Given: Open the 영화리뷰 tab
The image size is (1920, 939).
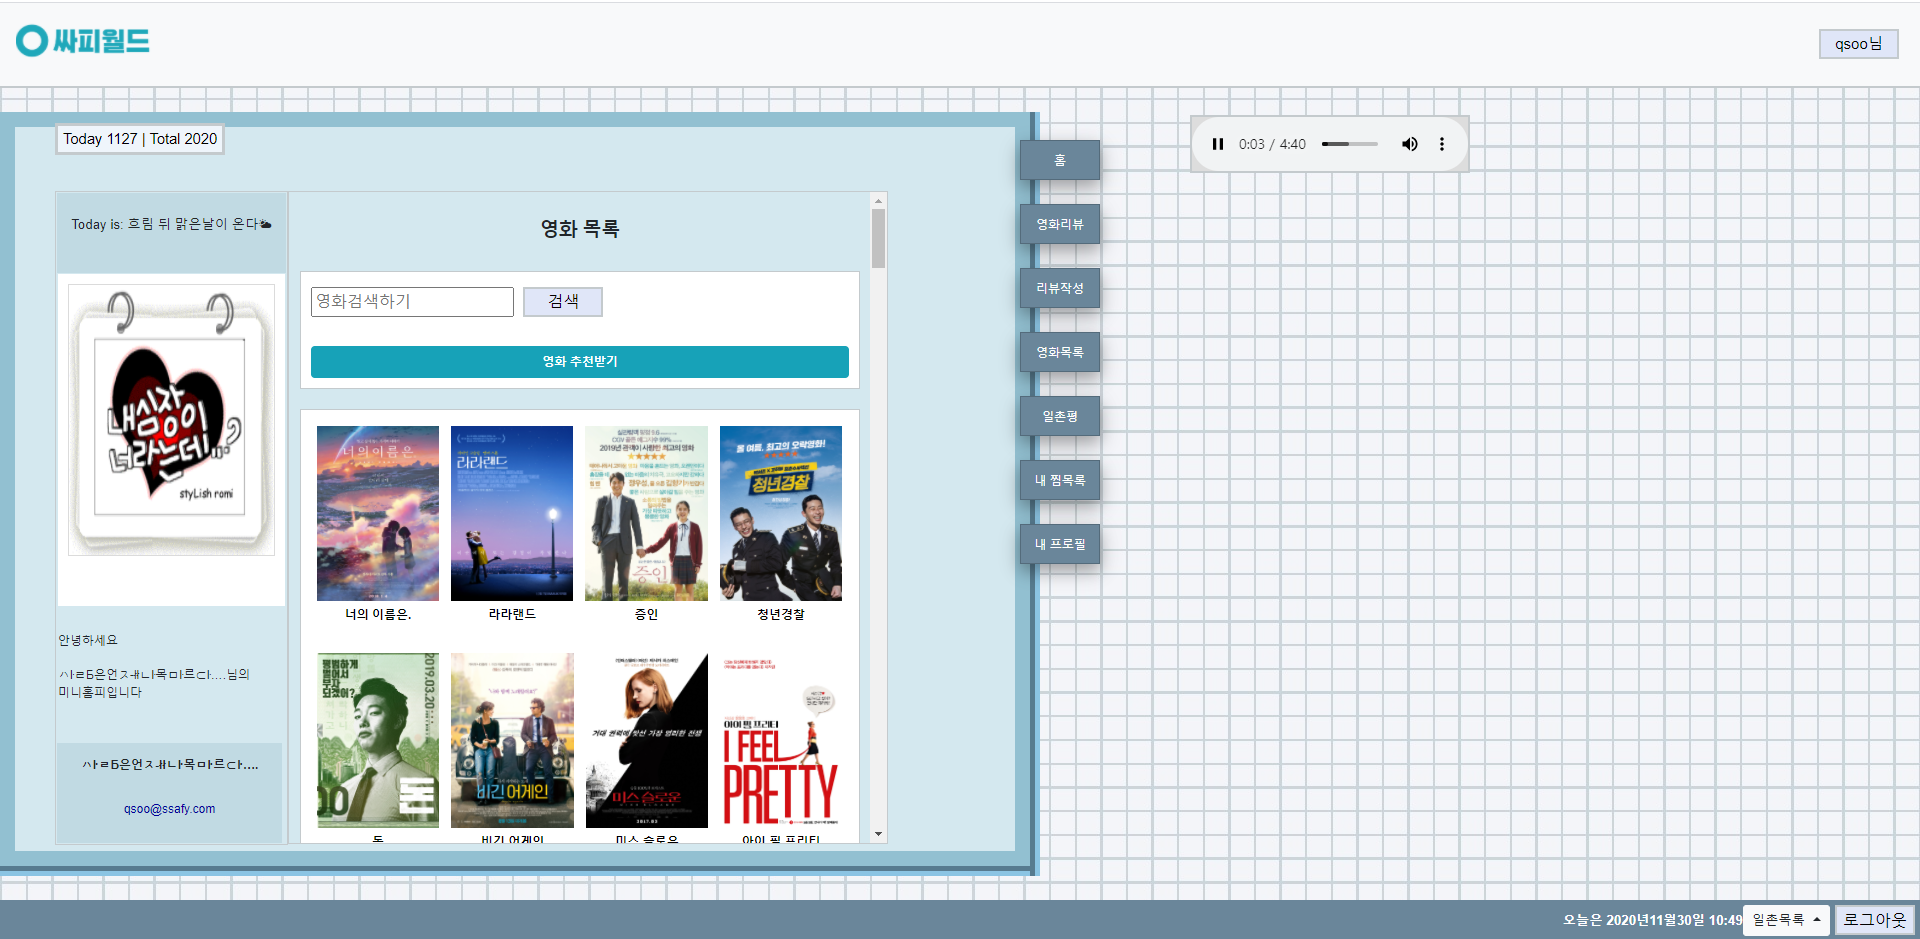Looking at the screenshot, I should 1060,224.
